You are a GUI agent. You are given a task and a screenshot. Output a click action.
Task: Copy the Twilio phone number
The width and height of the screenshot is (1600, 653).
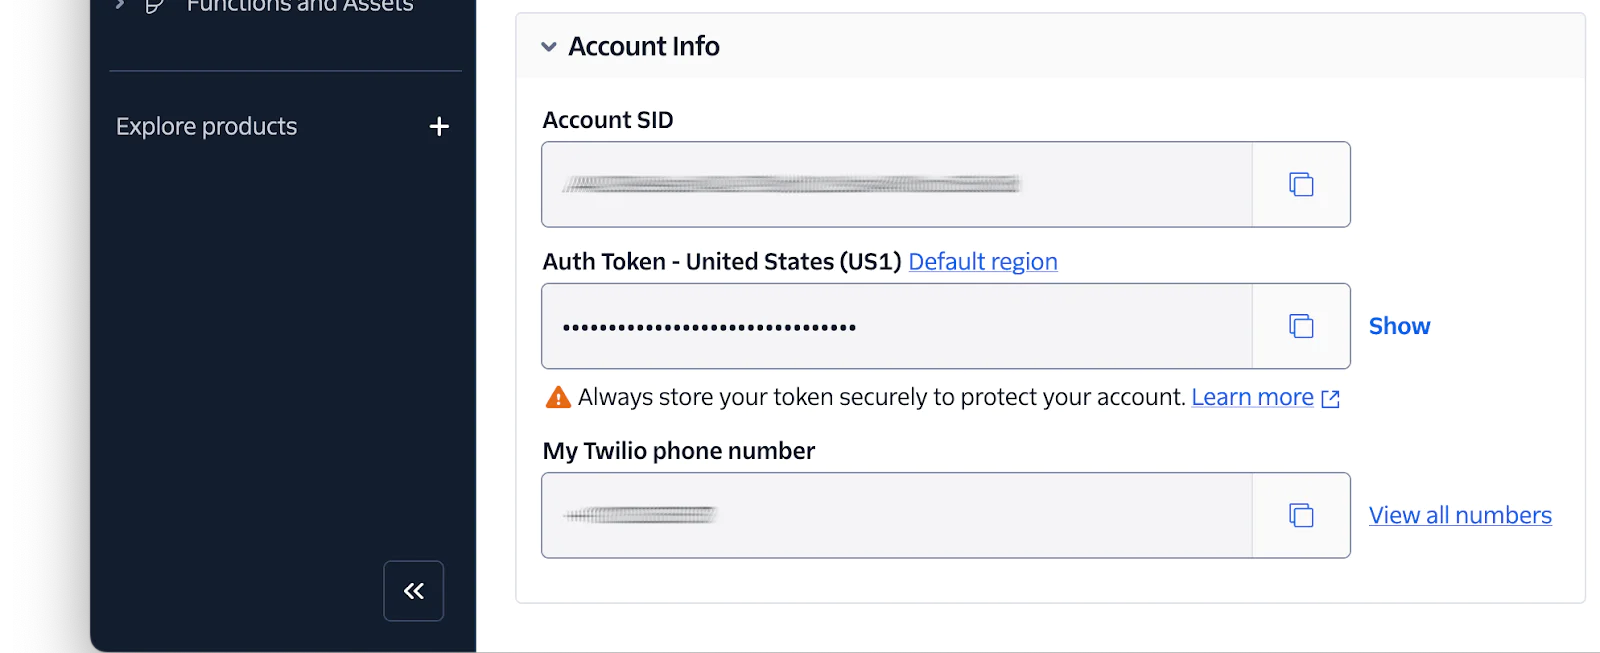point(1301,516)
